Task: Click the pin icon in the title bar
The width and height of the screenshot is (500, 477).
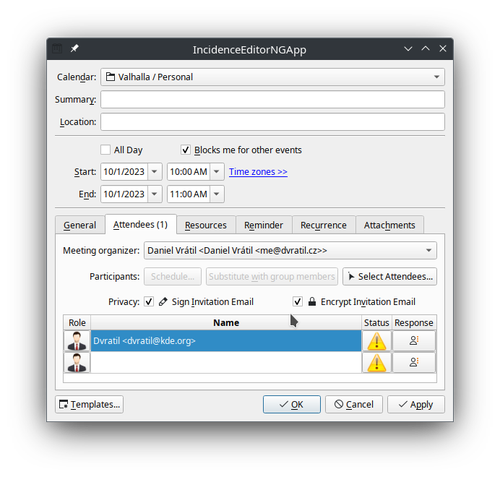Action: tap(74, 49)
